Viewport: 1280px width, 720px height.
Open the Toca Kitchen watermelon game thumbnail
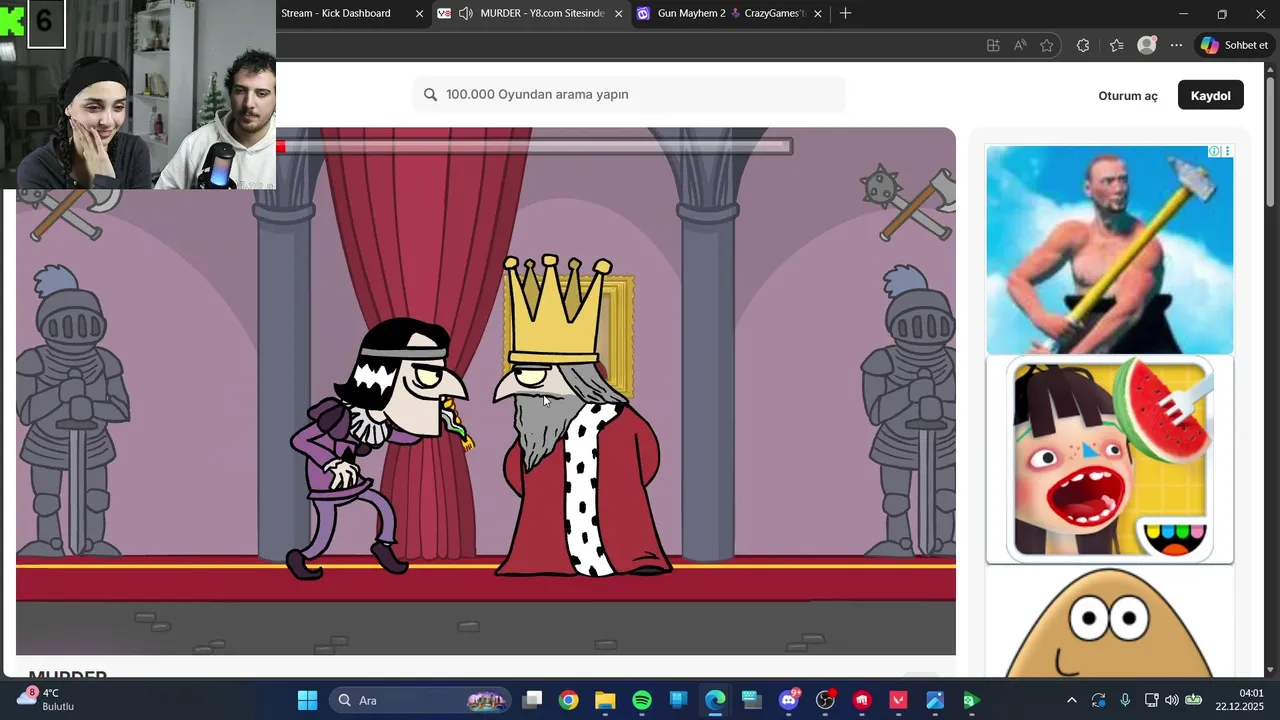1110,460
